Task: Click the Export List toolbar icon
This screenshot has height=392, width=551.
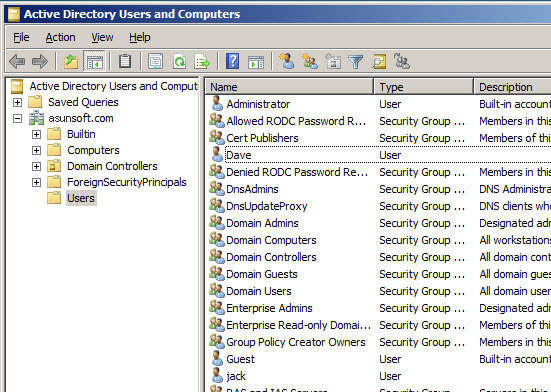Action: (202, 61)
